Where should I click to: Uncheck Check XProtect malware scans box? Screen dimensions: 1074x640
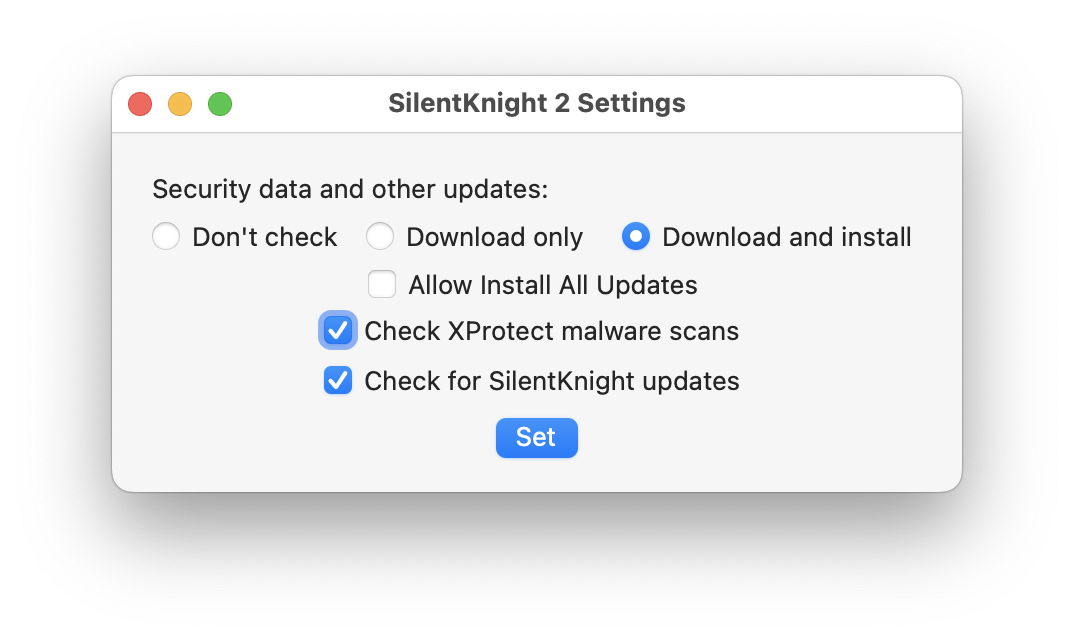click(338, 331)
